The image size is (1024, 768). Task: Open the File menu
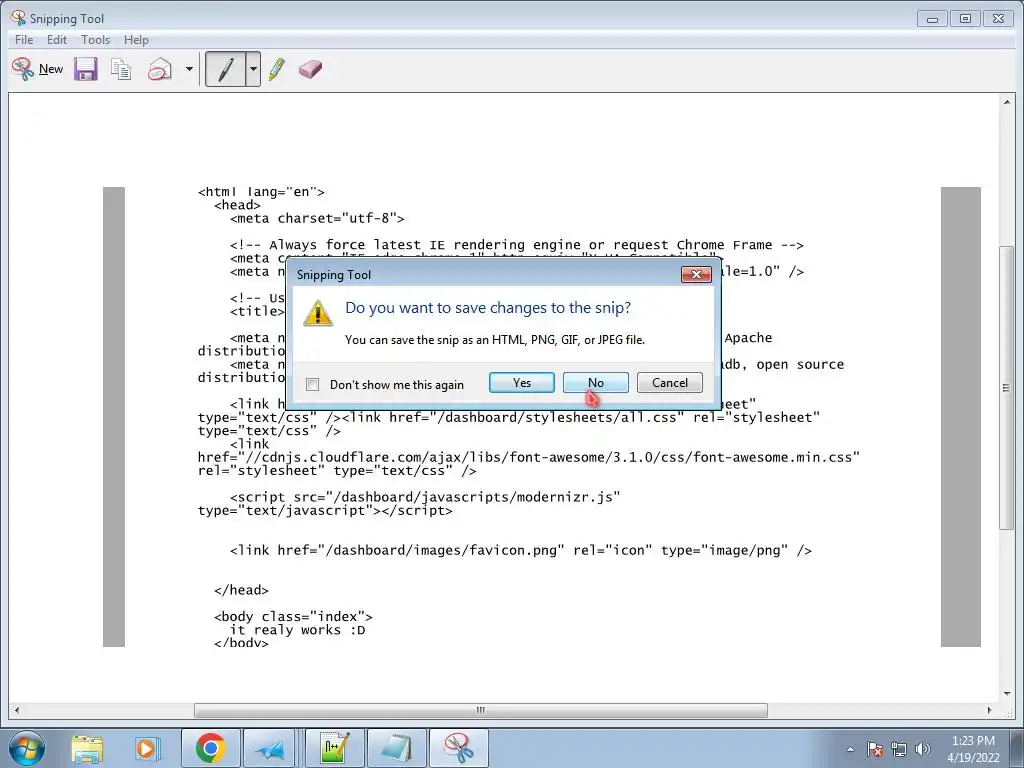click(x=24, y=40)
